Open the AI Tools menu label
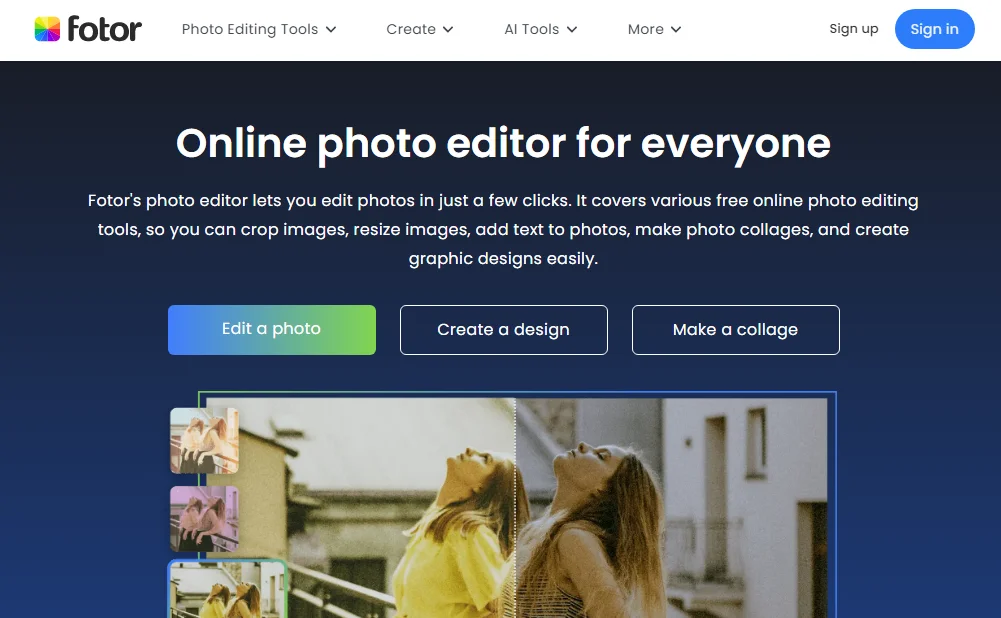1001x618 pixels. point(531,29)
